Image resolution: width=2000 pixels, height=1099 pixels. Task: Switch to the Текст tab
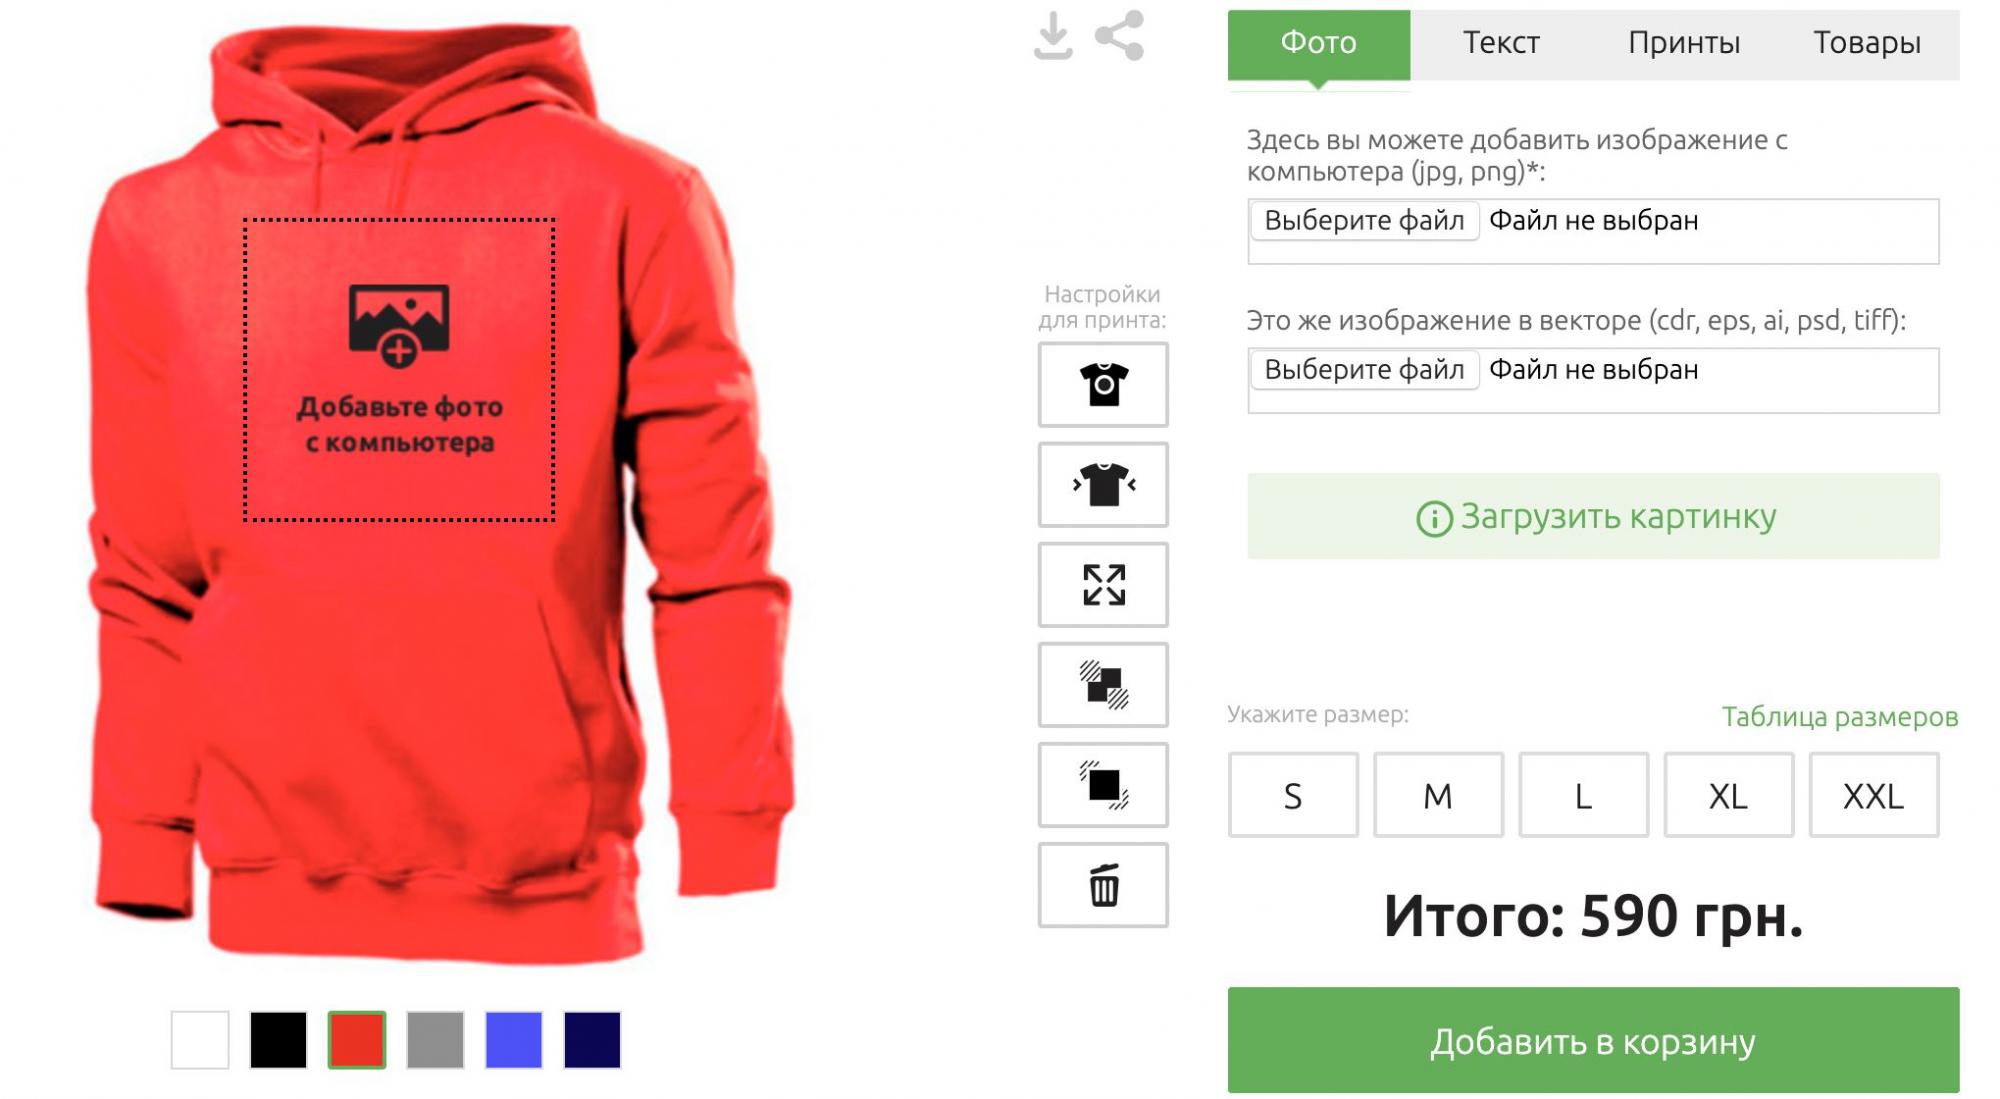1501,43
